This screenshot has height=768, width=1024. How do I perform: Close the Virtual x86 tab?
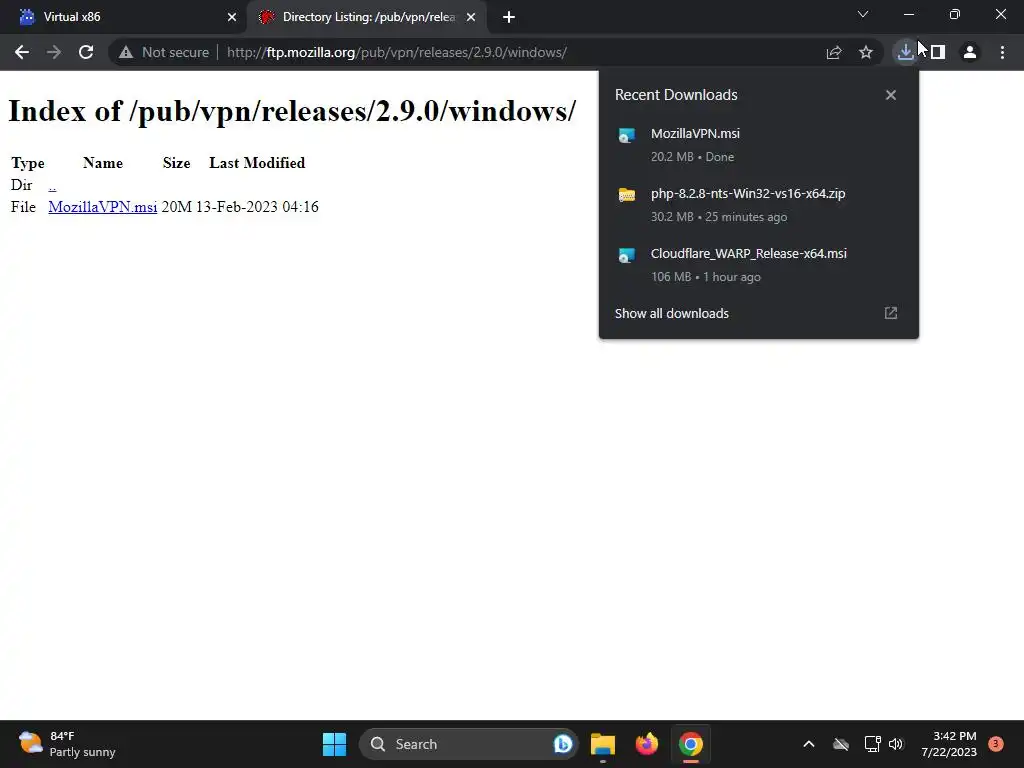tap(232, 17)
